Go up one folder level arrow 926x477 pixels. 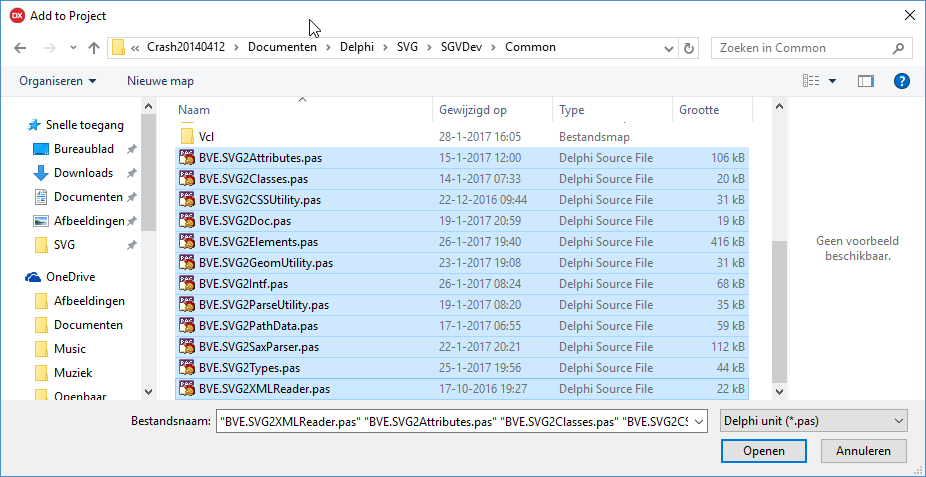[x=94, y=48]
